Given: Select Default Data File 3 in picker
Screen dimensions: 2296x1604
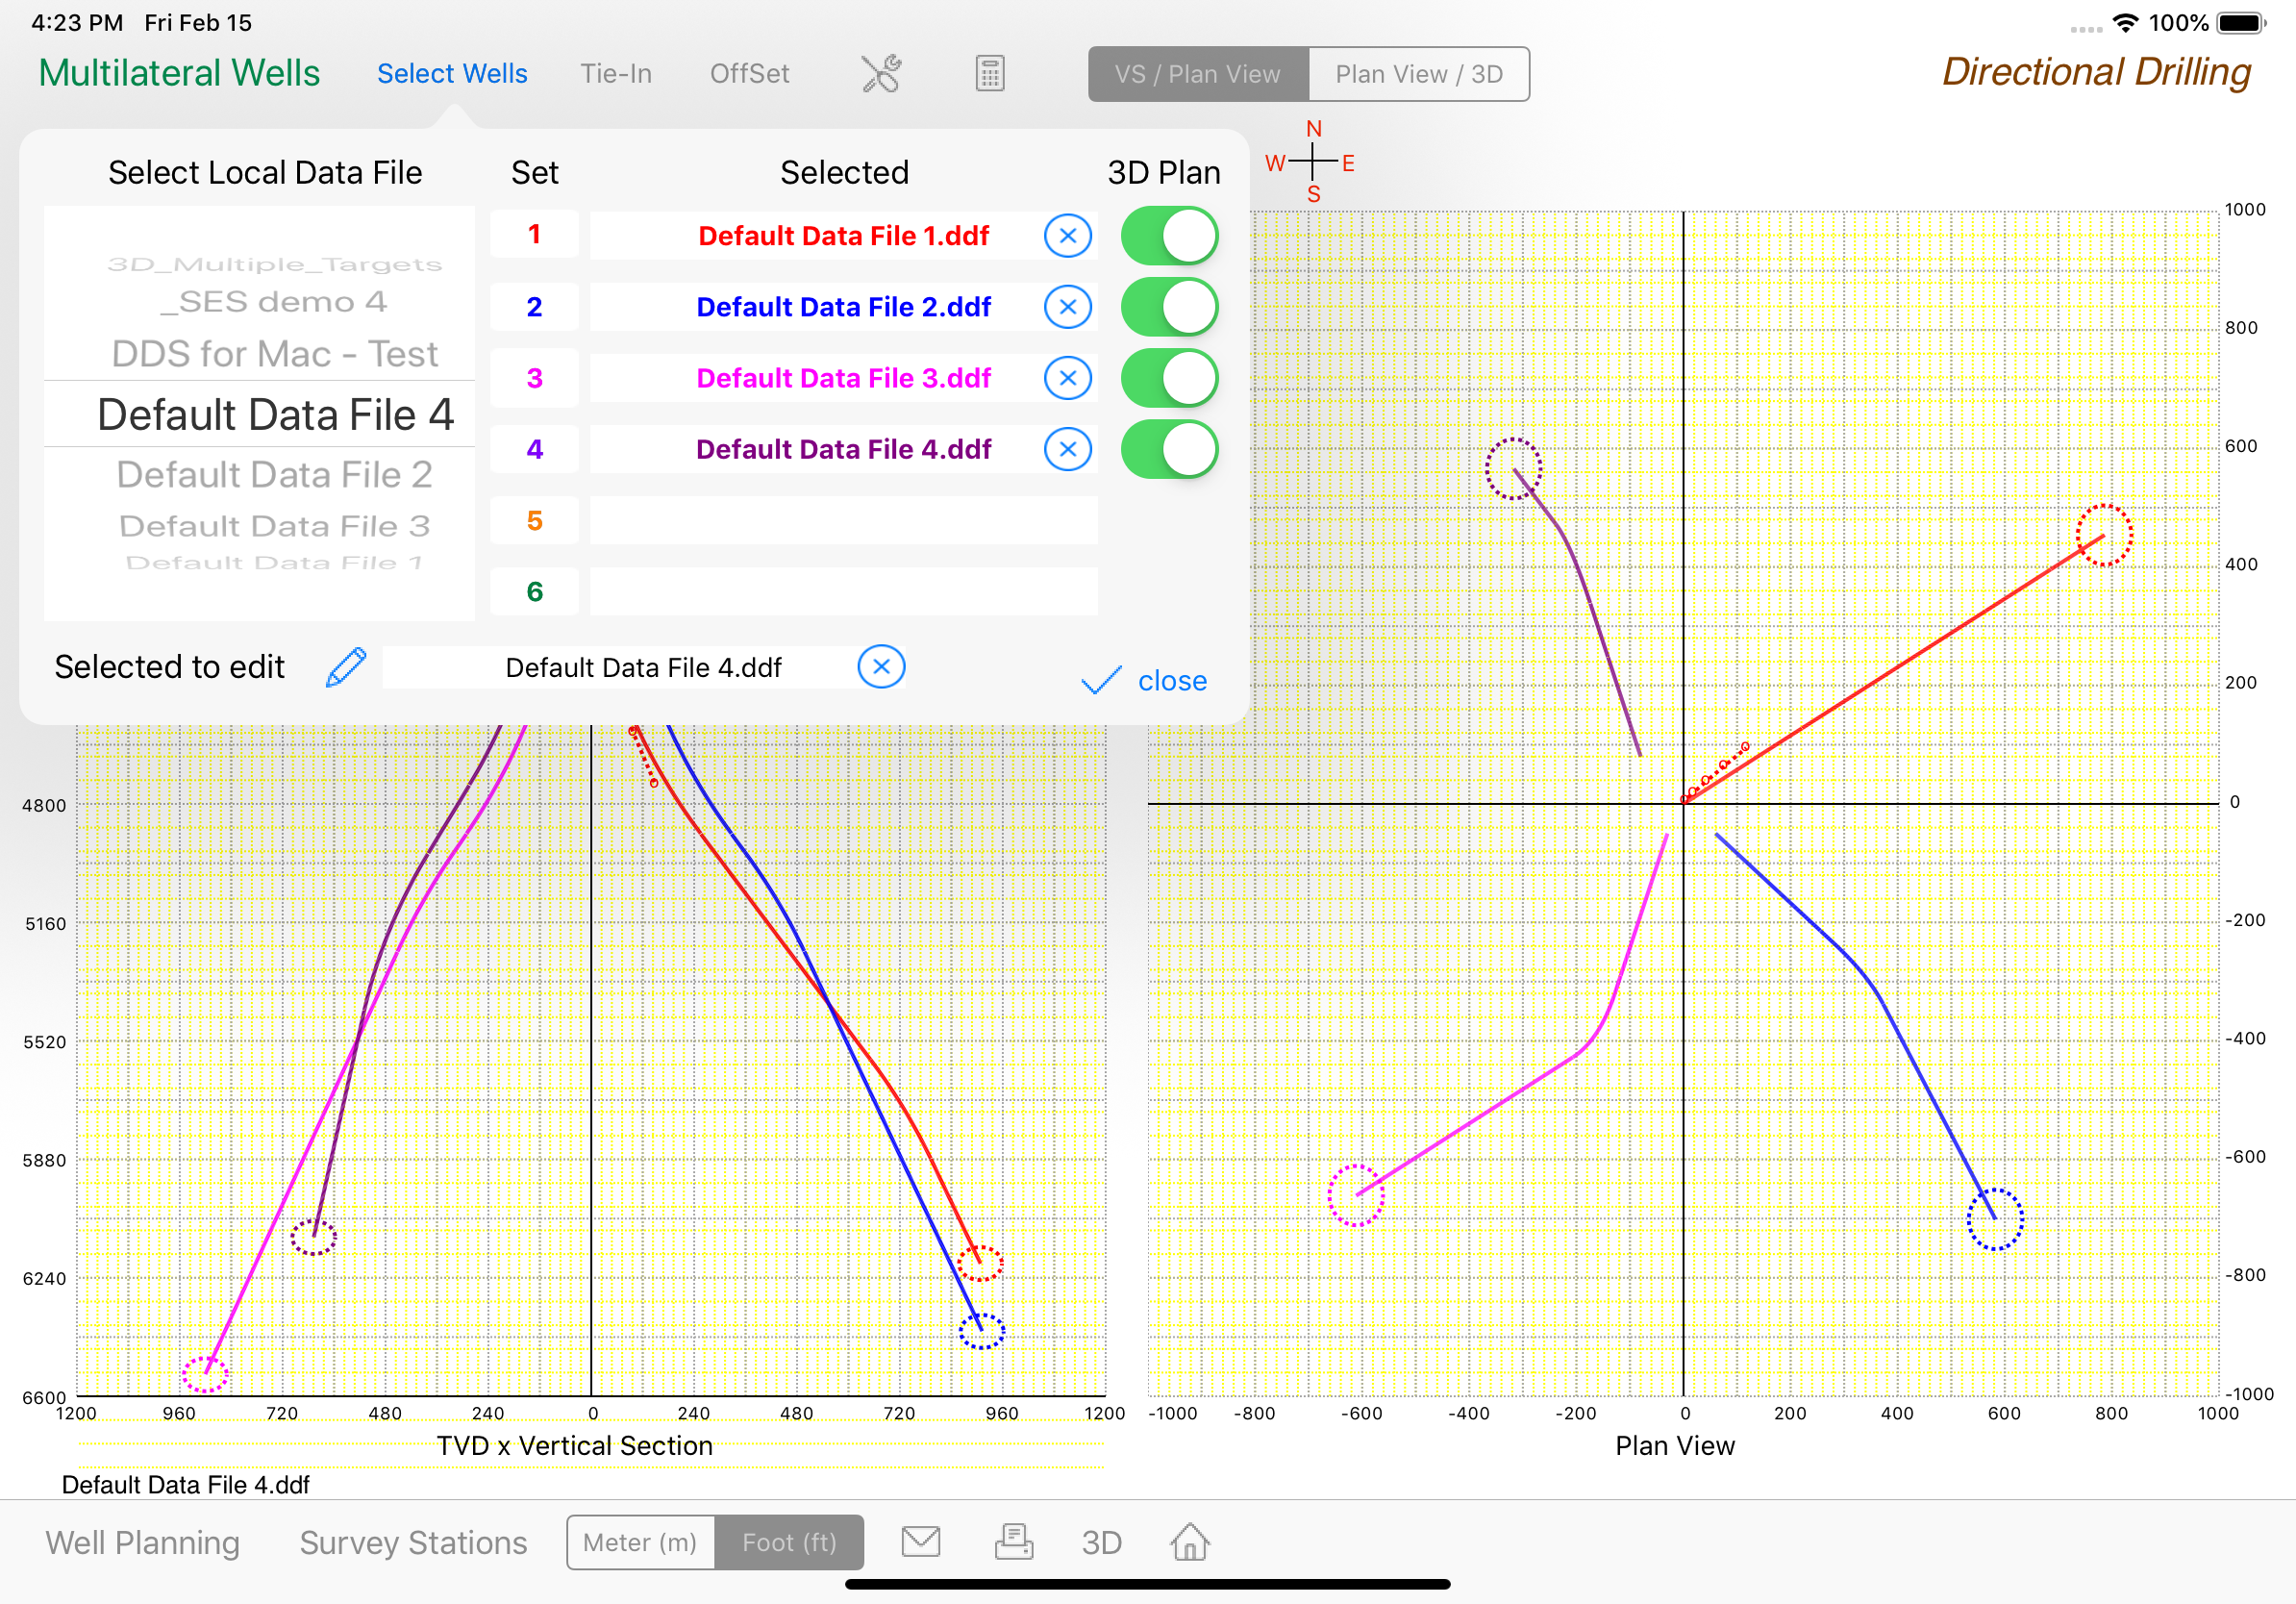Looking at the screenshot, I should 274,526.
